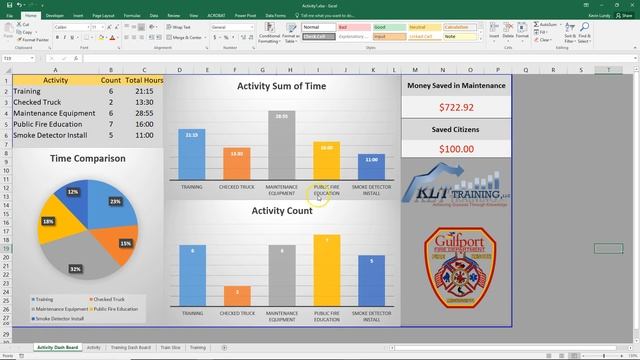Image resolution: width=640 pixels, height=360 pixels.
Task: Click the Share button
Action: tap(624, 16)
